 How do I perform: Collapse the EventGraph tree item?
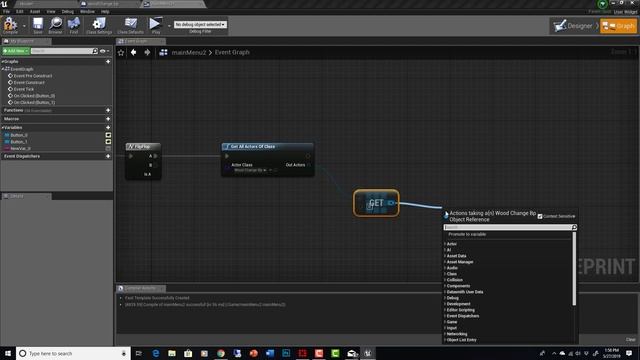pyautogui.click(x=3, y=69)
